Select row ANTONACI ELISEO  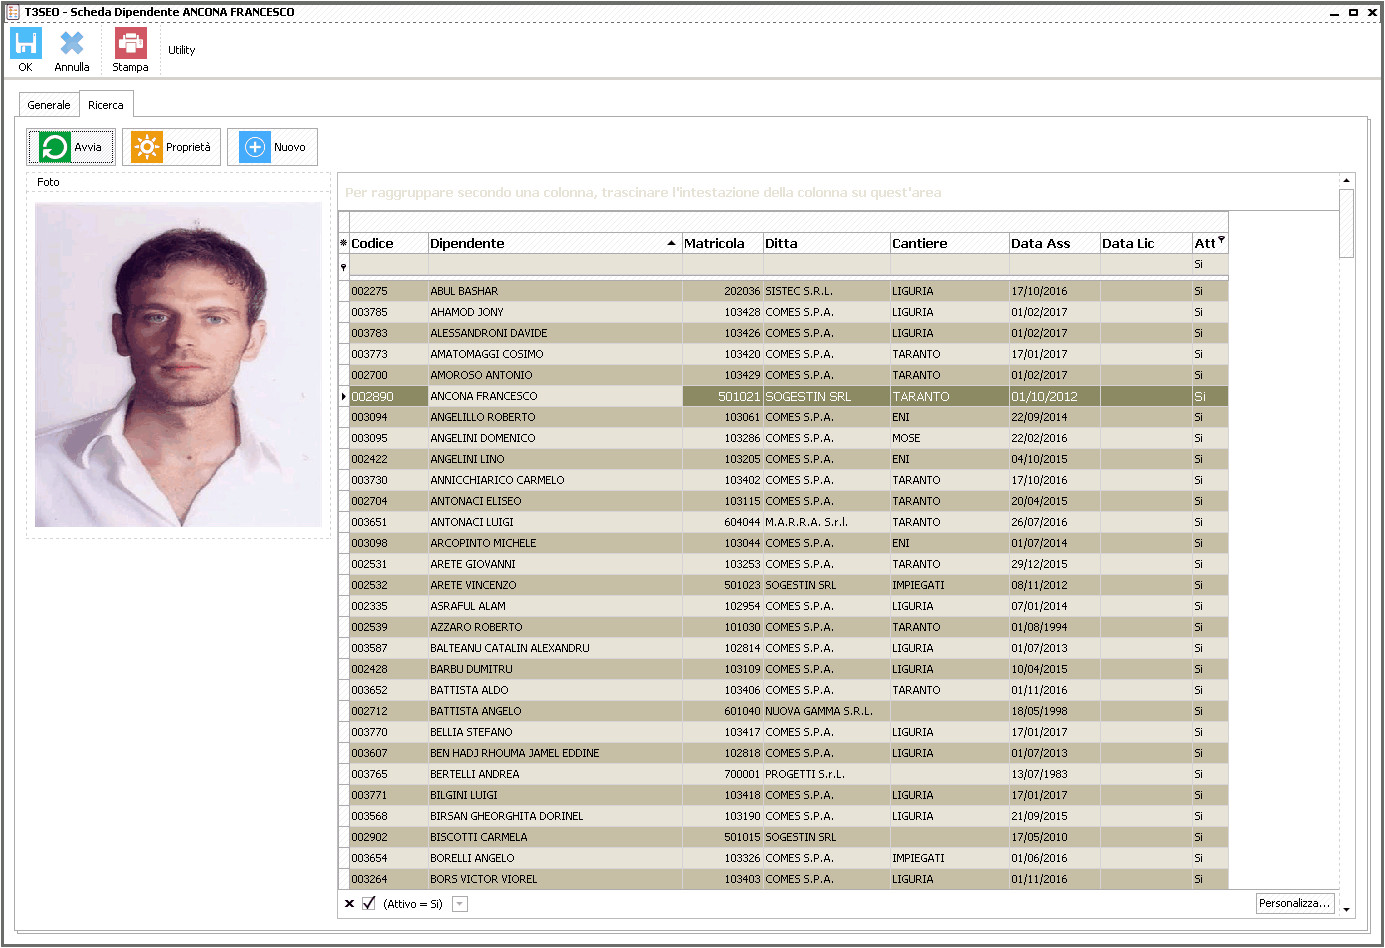pyautogui.click(x=788, y=501)
